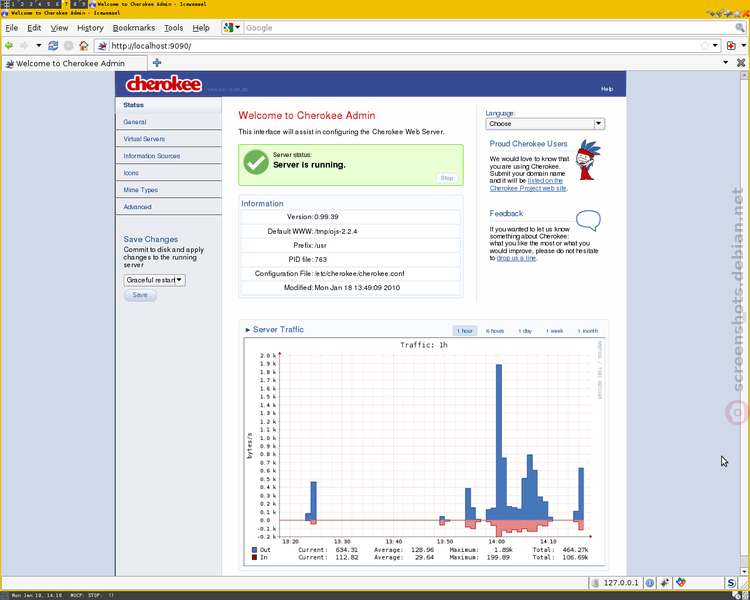Bookmark this page with the star icon
750x600 pixels.
tap(705, 45)
